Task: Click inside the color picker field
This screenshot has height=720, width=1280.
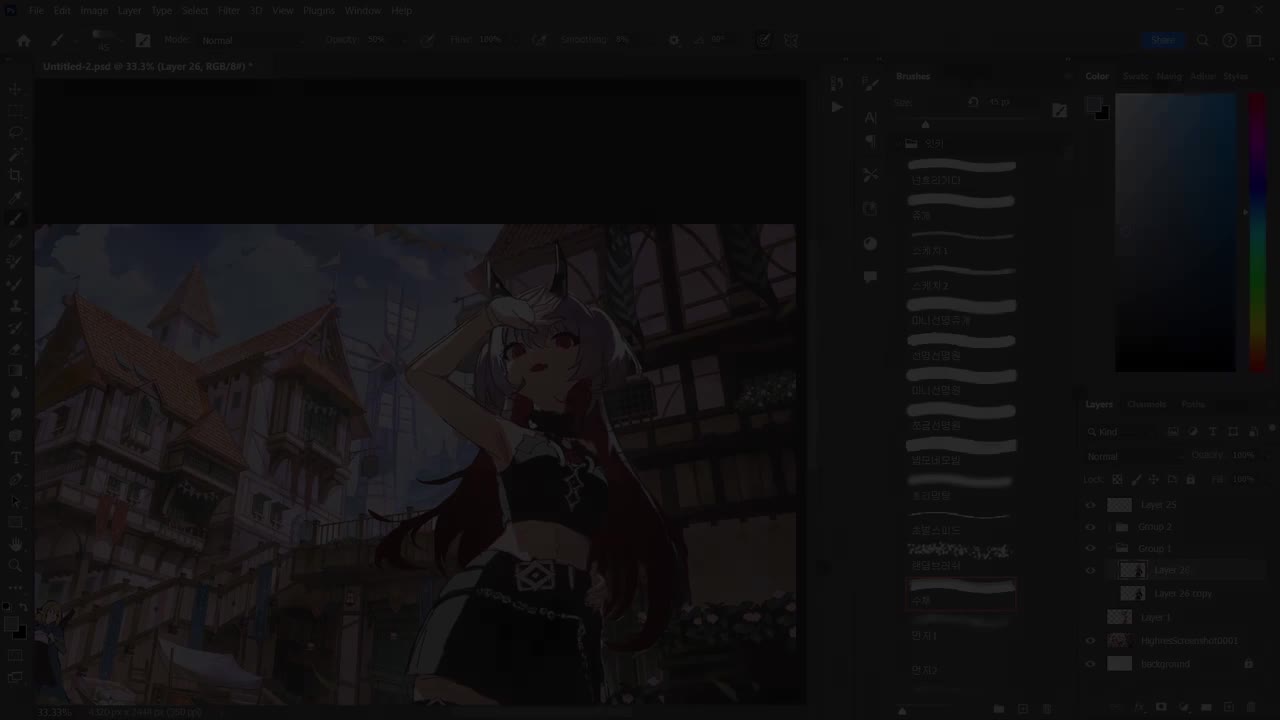Action: 1176,232
